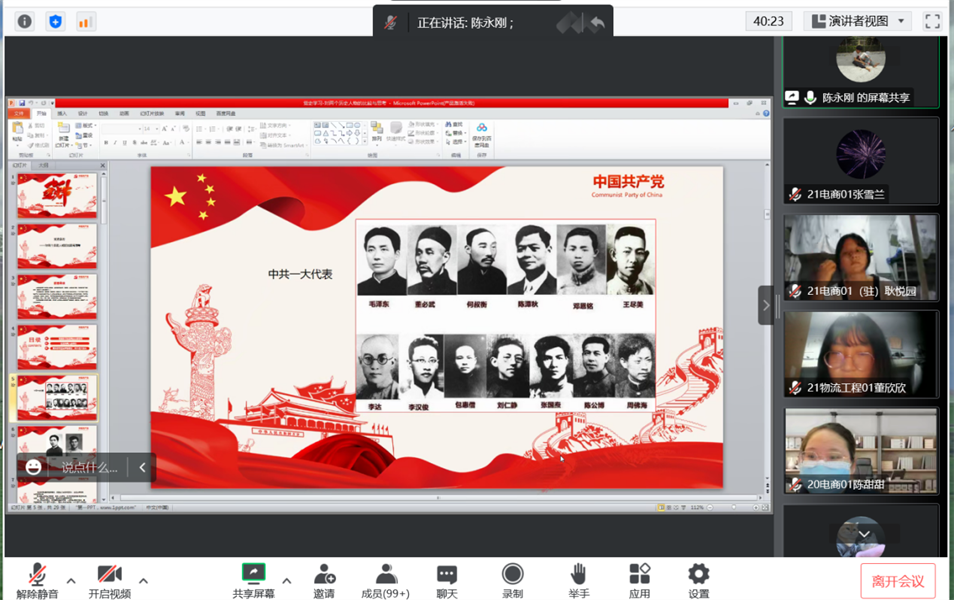Expand audio options arrow beside 解除静音

71,580
